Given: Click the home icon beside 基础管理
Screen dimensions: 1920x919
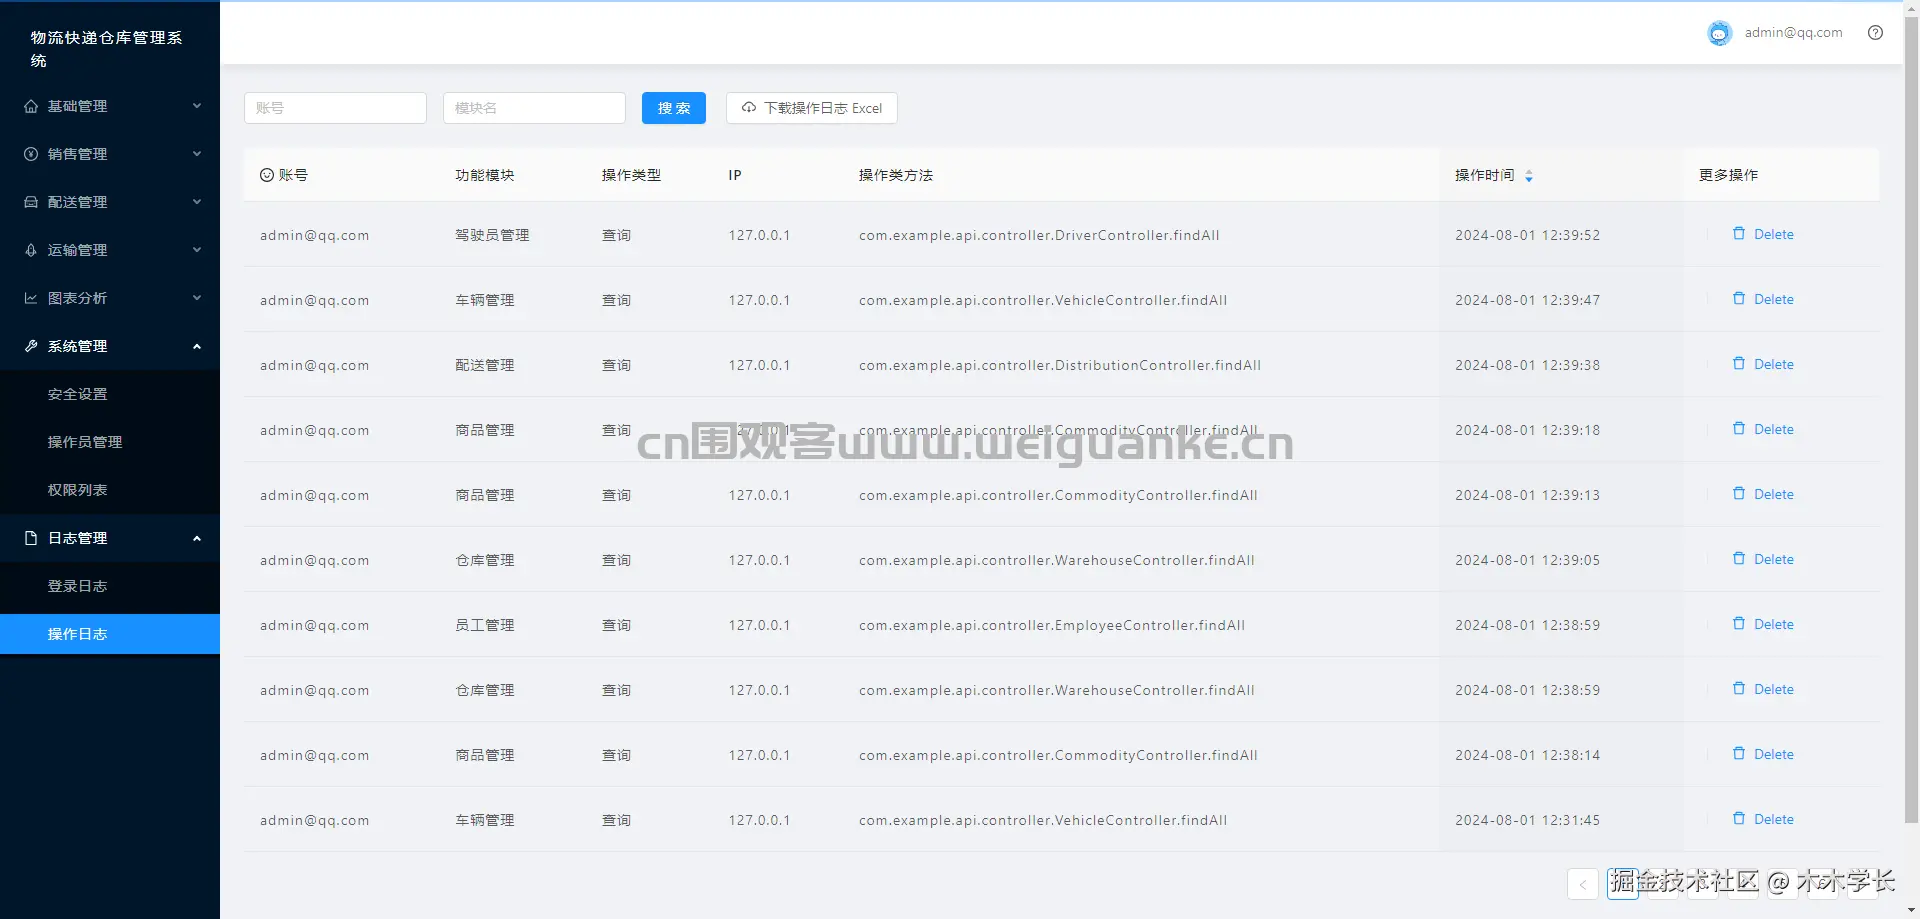Looking at the screenshot, I should [x=31, y=106].
